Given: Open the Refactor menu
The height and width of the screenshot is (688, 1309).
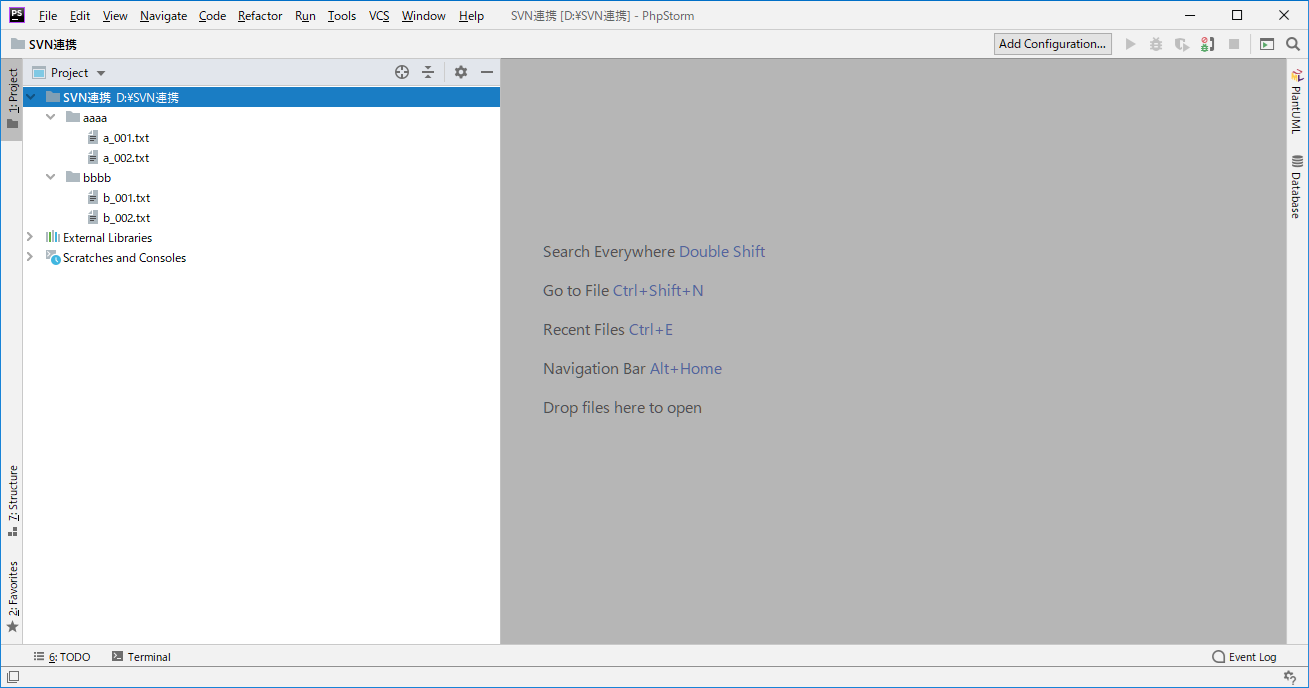Looking at the screenshot, I should [x=260, y=16].
